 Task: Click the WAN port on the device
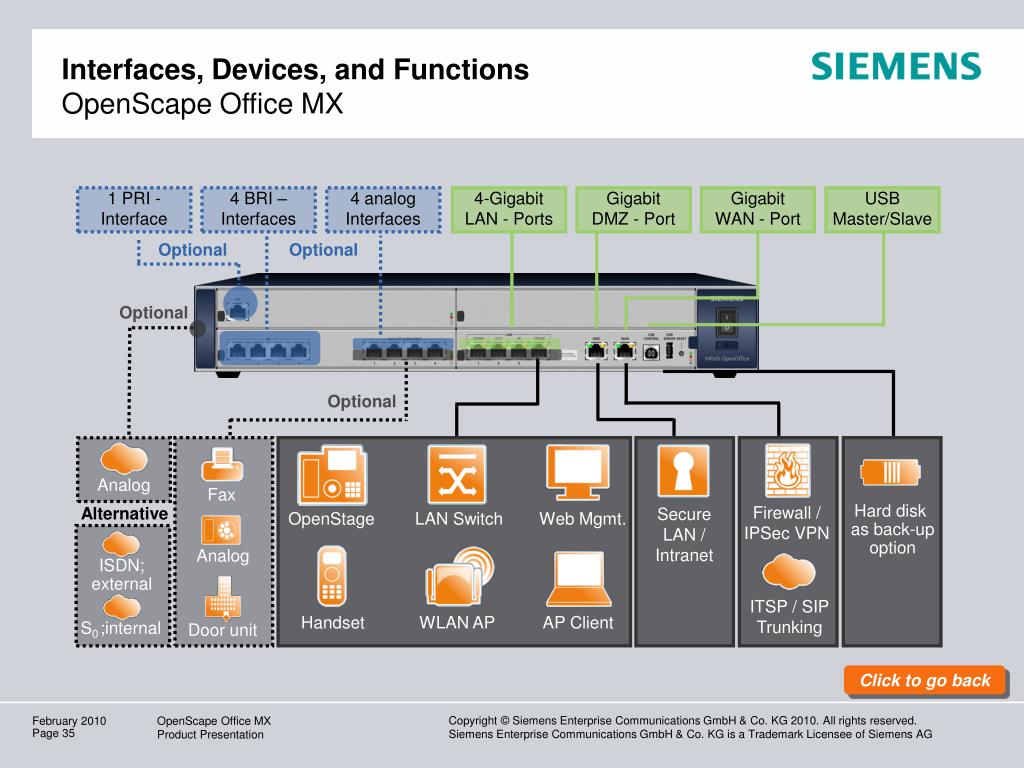click(x=625, y=351)
